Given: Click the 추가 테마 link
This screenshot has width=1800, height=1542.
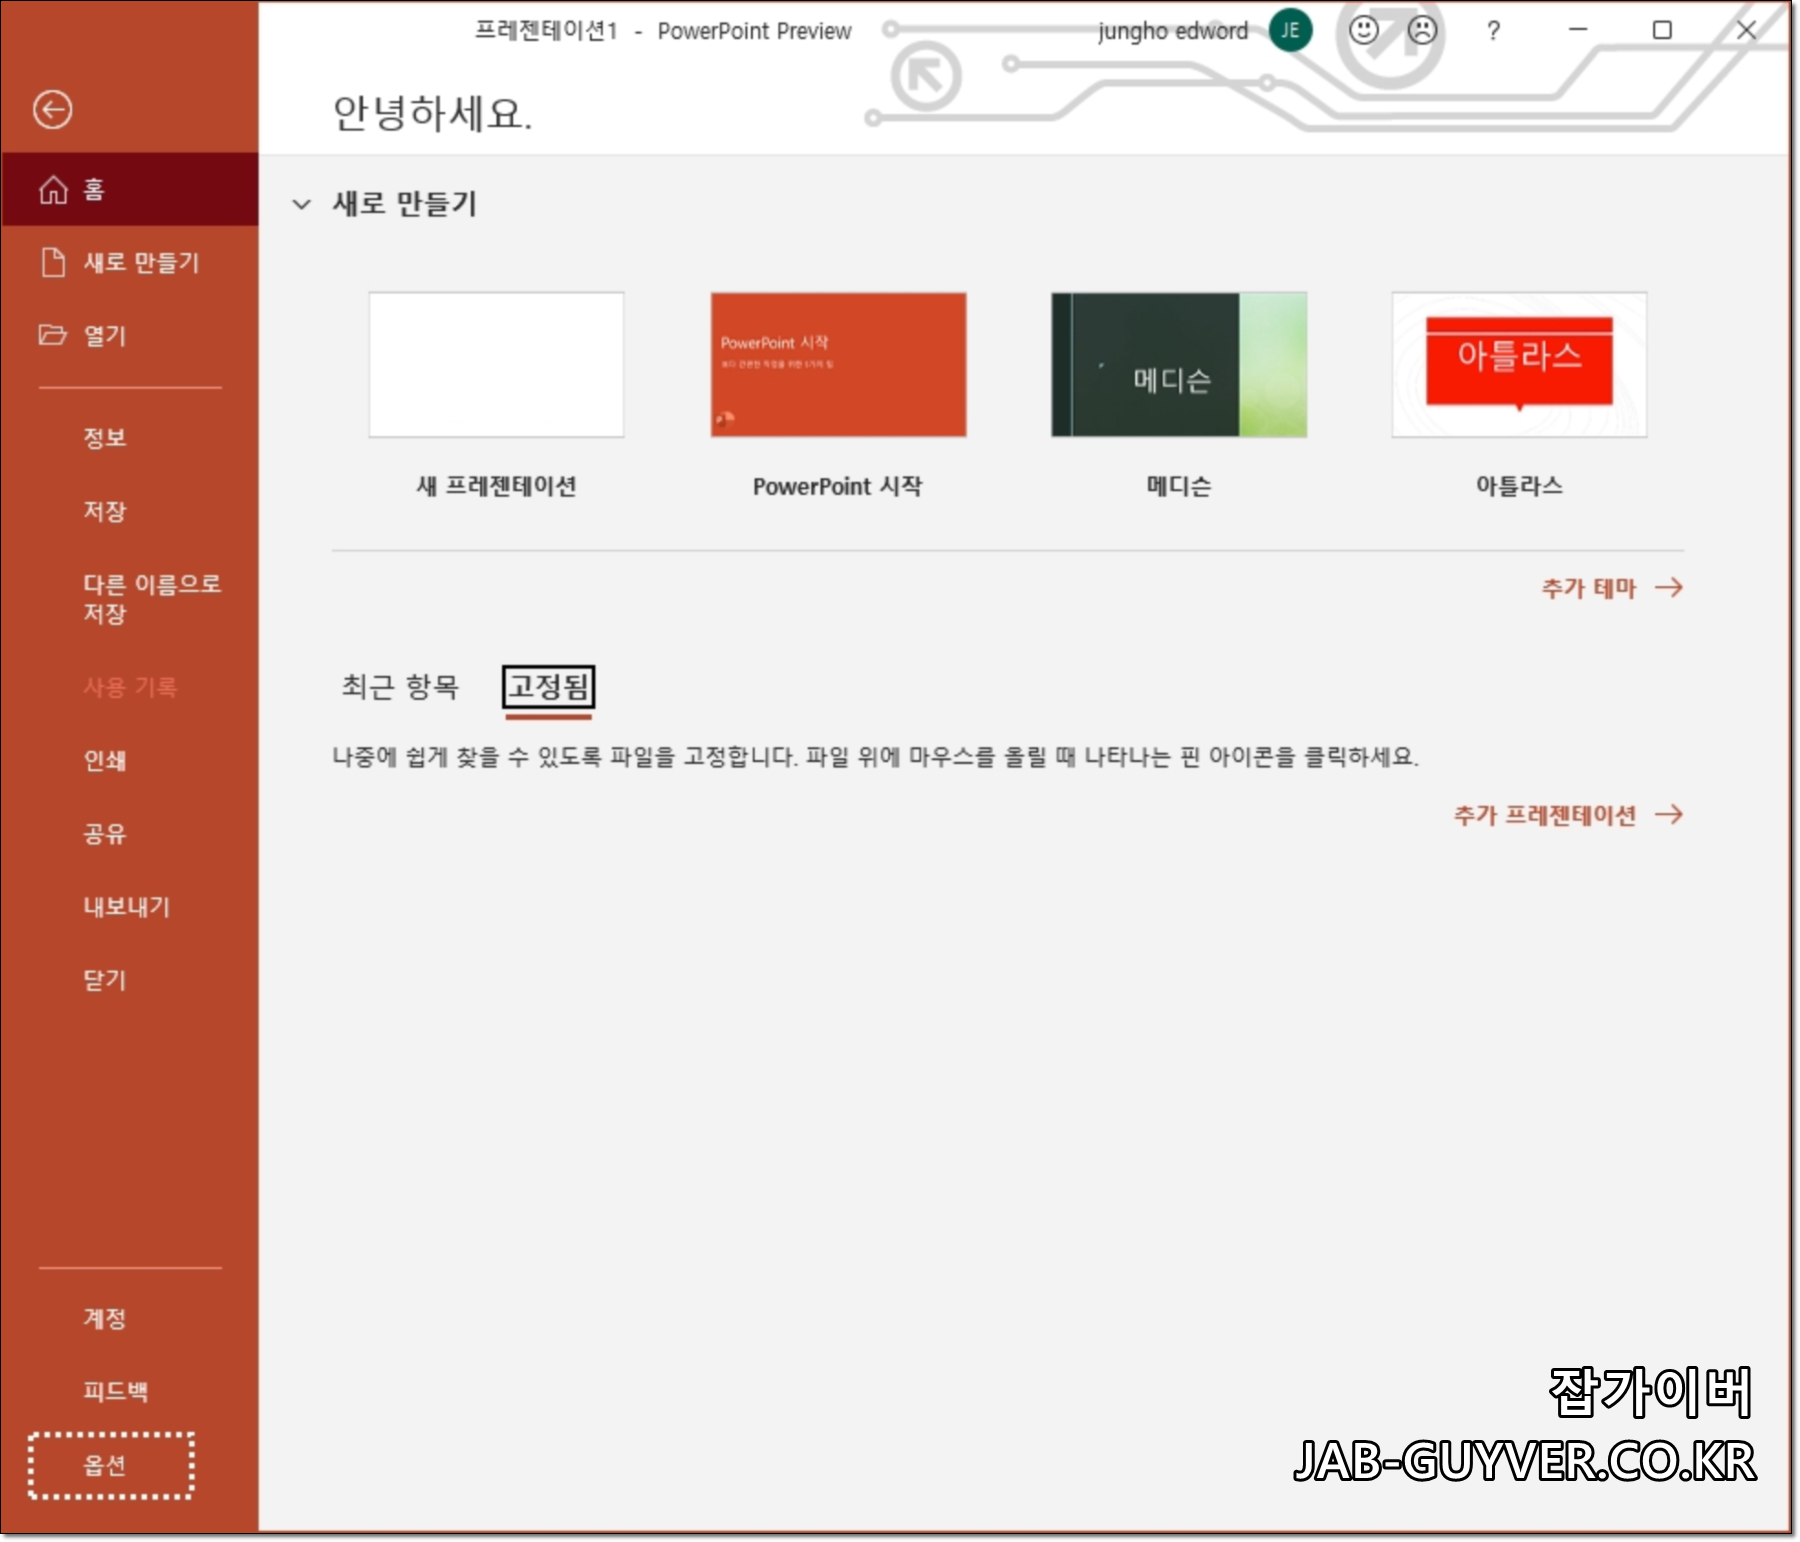Looking at the screenshot, I should point(1612,588).
